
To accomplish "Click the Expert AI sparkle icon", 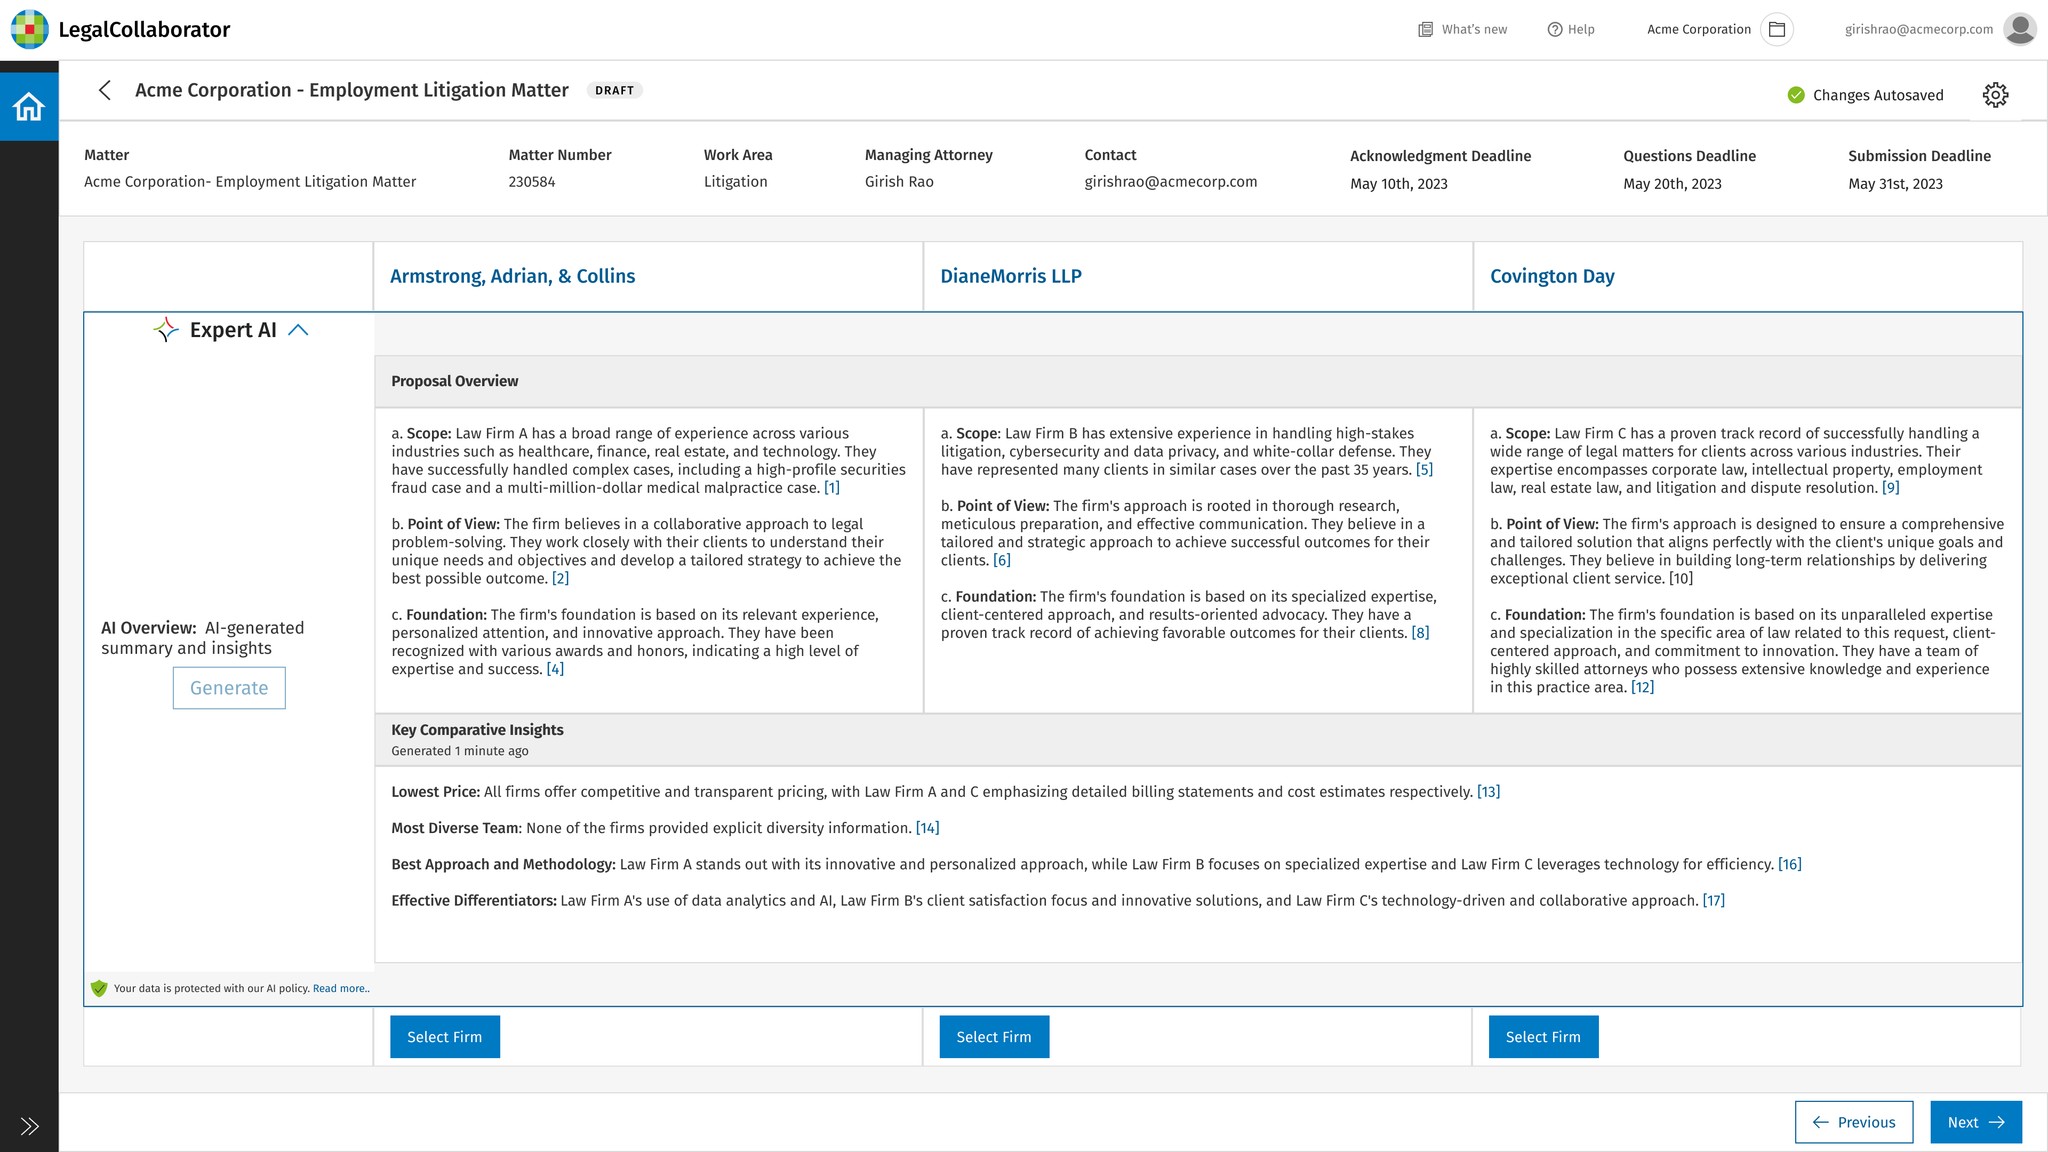I will [x=166, y=330].
